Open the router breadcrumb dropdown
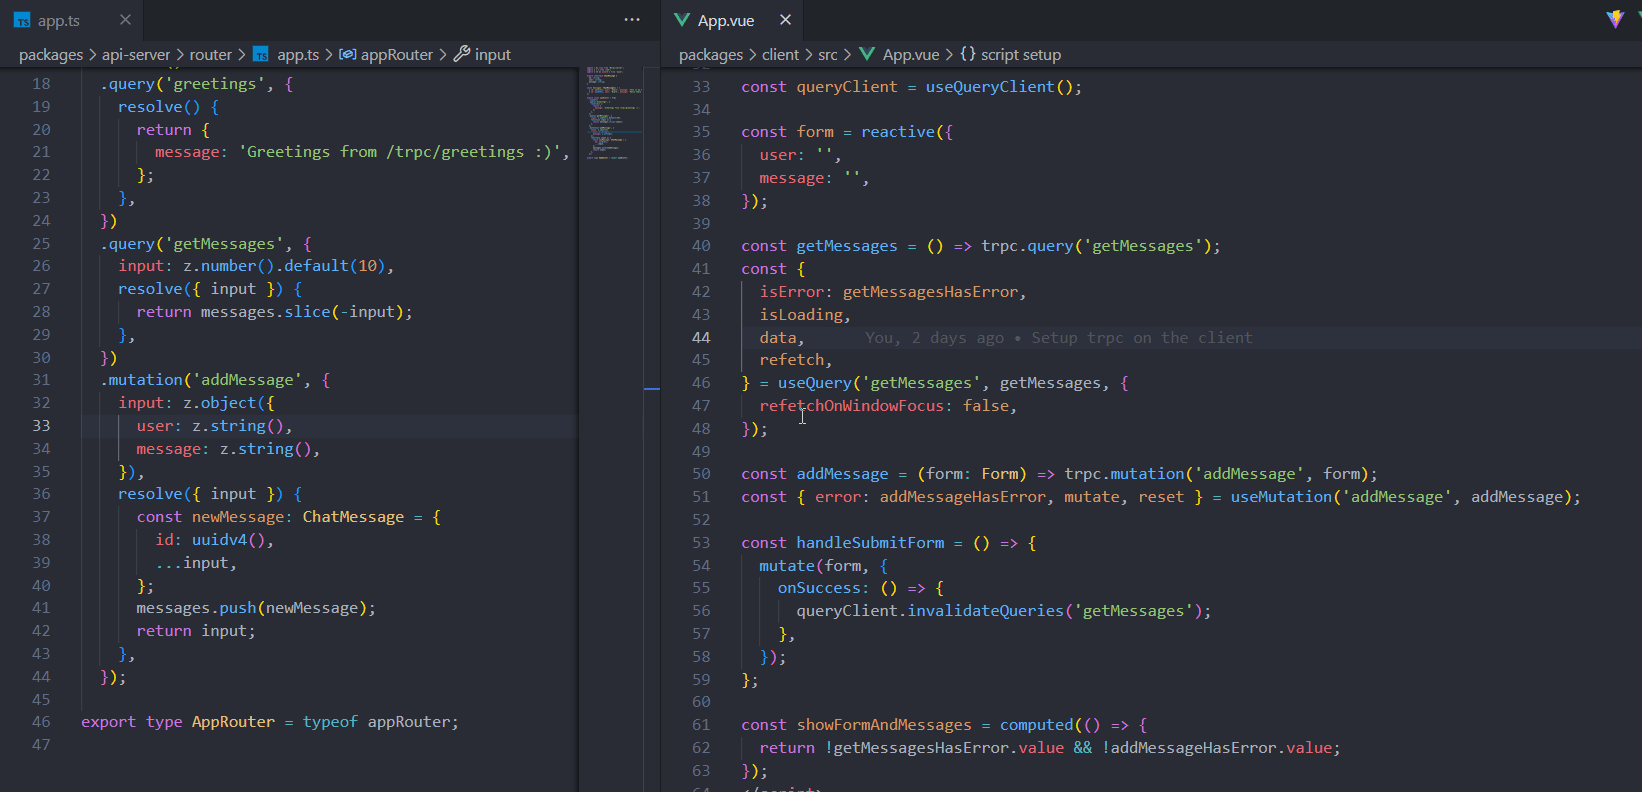The width and height of the screenshot is (1642, 792). (x=210, y=55)
